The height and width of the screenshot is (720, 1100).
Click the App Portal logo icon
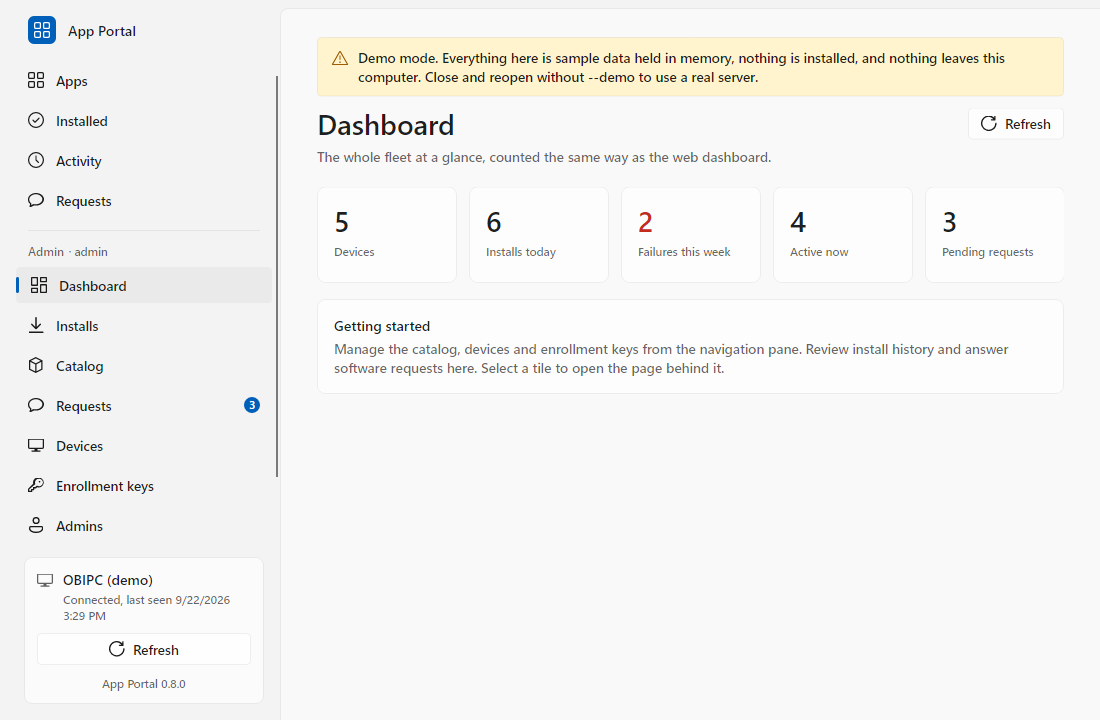coord(41,30)
